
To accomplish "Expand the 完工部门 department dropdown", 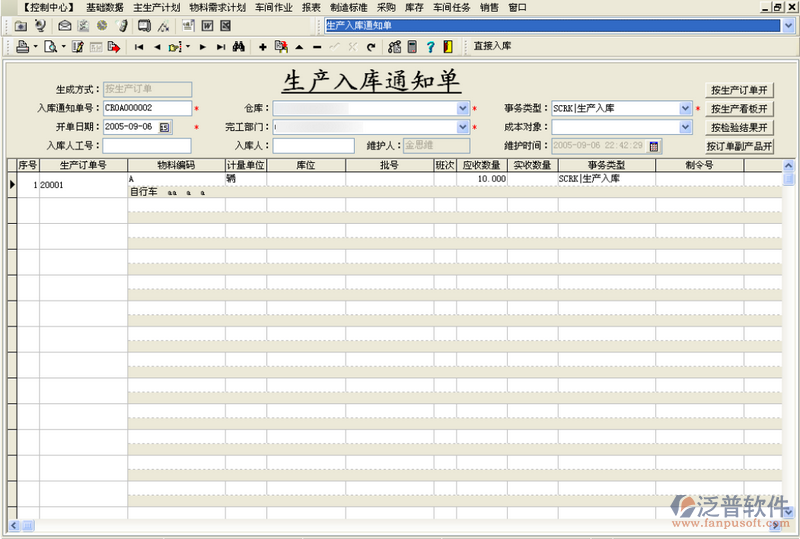I will tap(463, 127).
